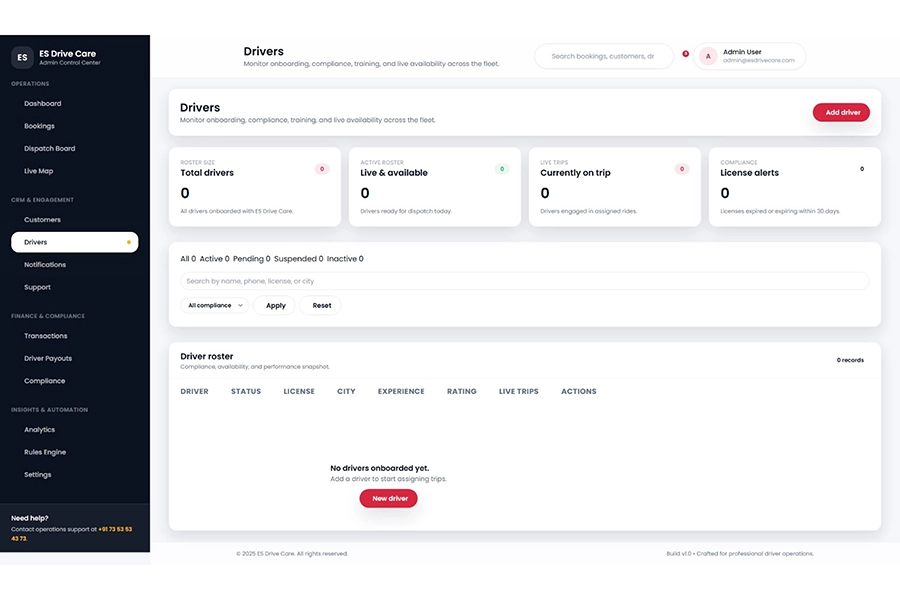Click the driver search input field
900x600 pixels.
pyautogui.click(x=525, y=281)
